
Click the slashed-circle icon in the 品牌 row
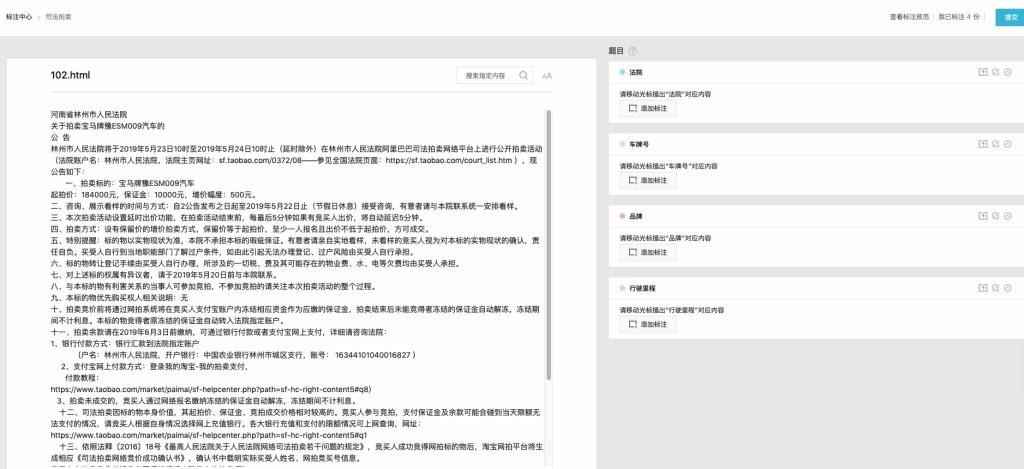click(x=995, y=216)
